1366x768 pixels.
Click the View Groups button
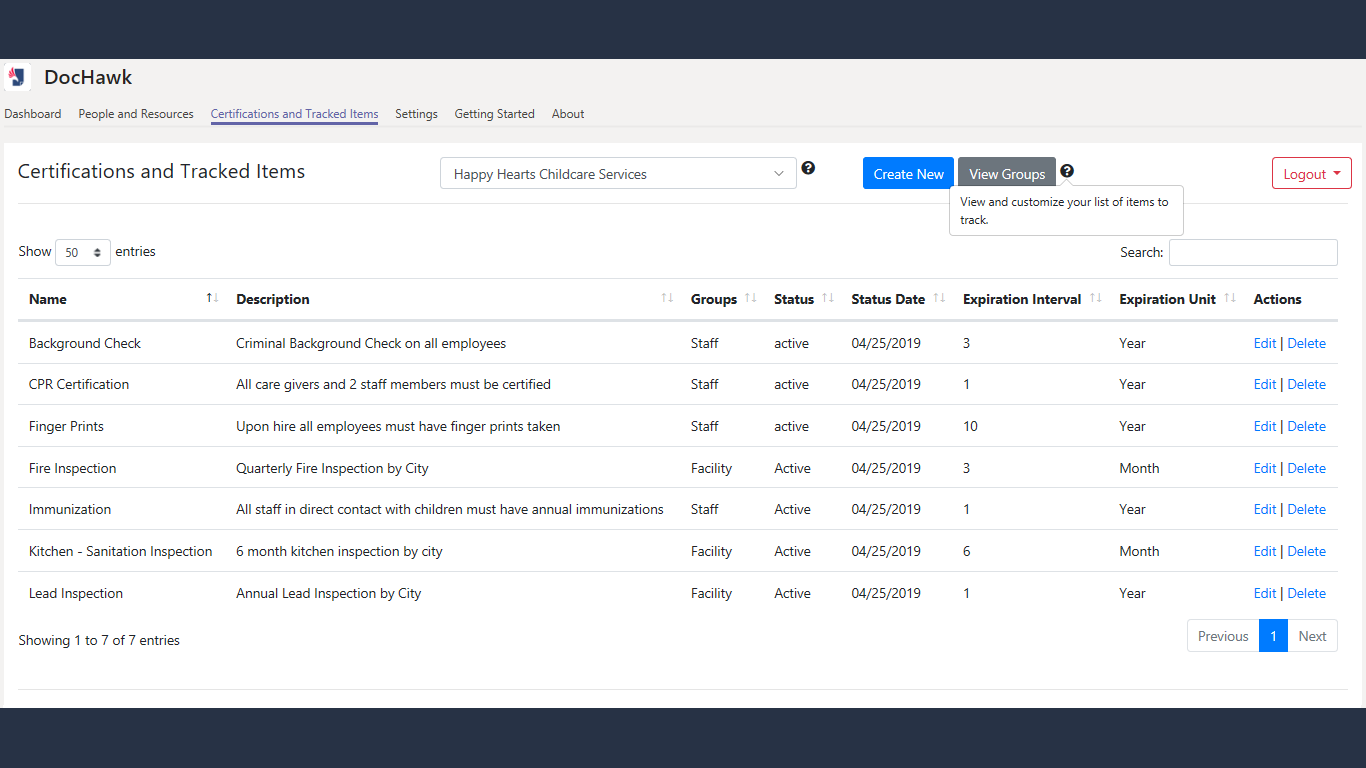point(1007,173)
